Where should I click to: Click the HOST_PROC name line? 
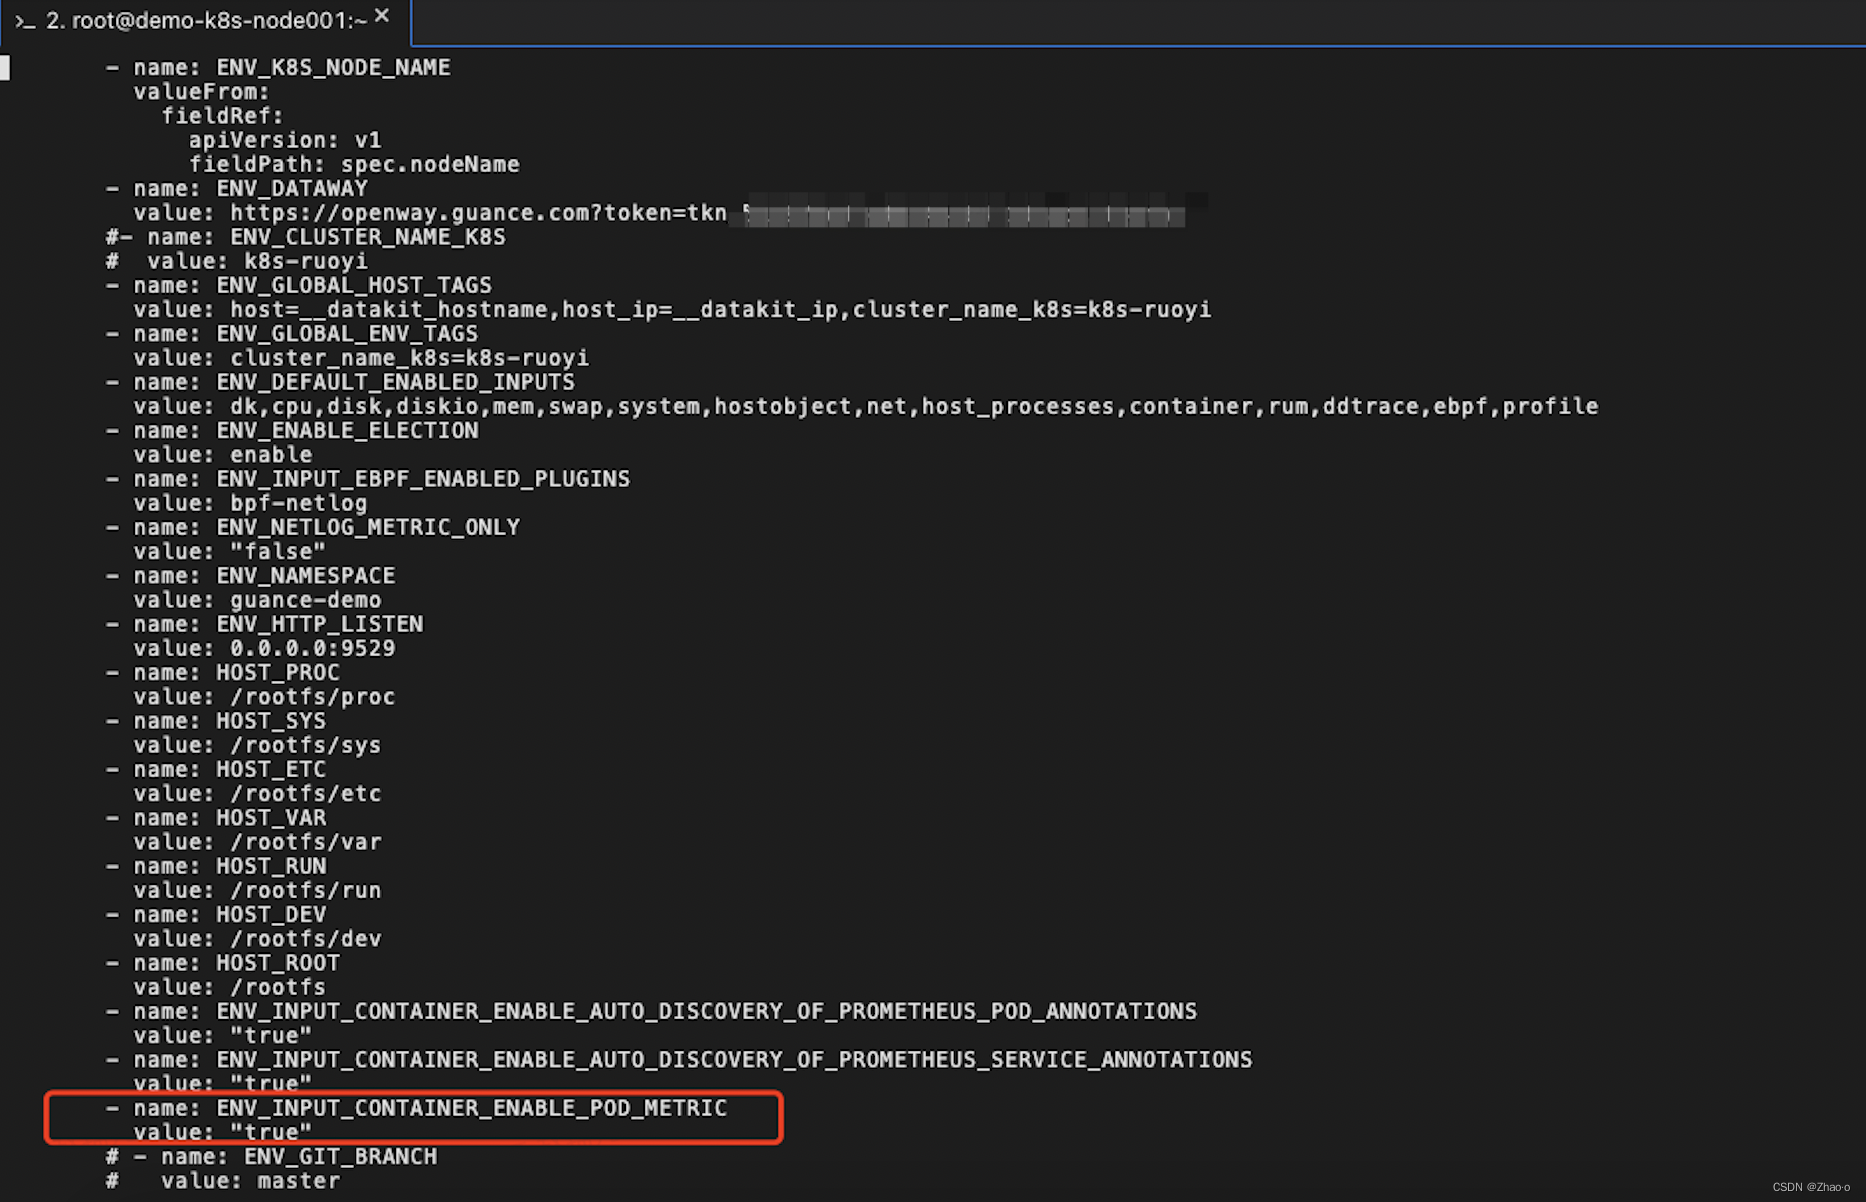[x=223, y=672]
